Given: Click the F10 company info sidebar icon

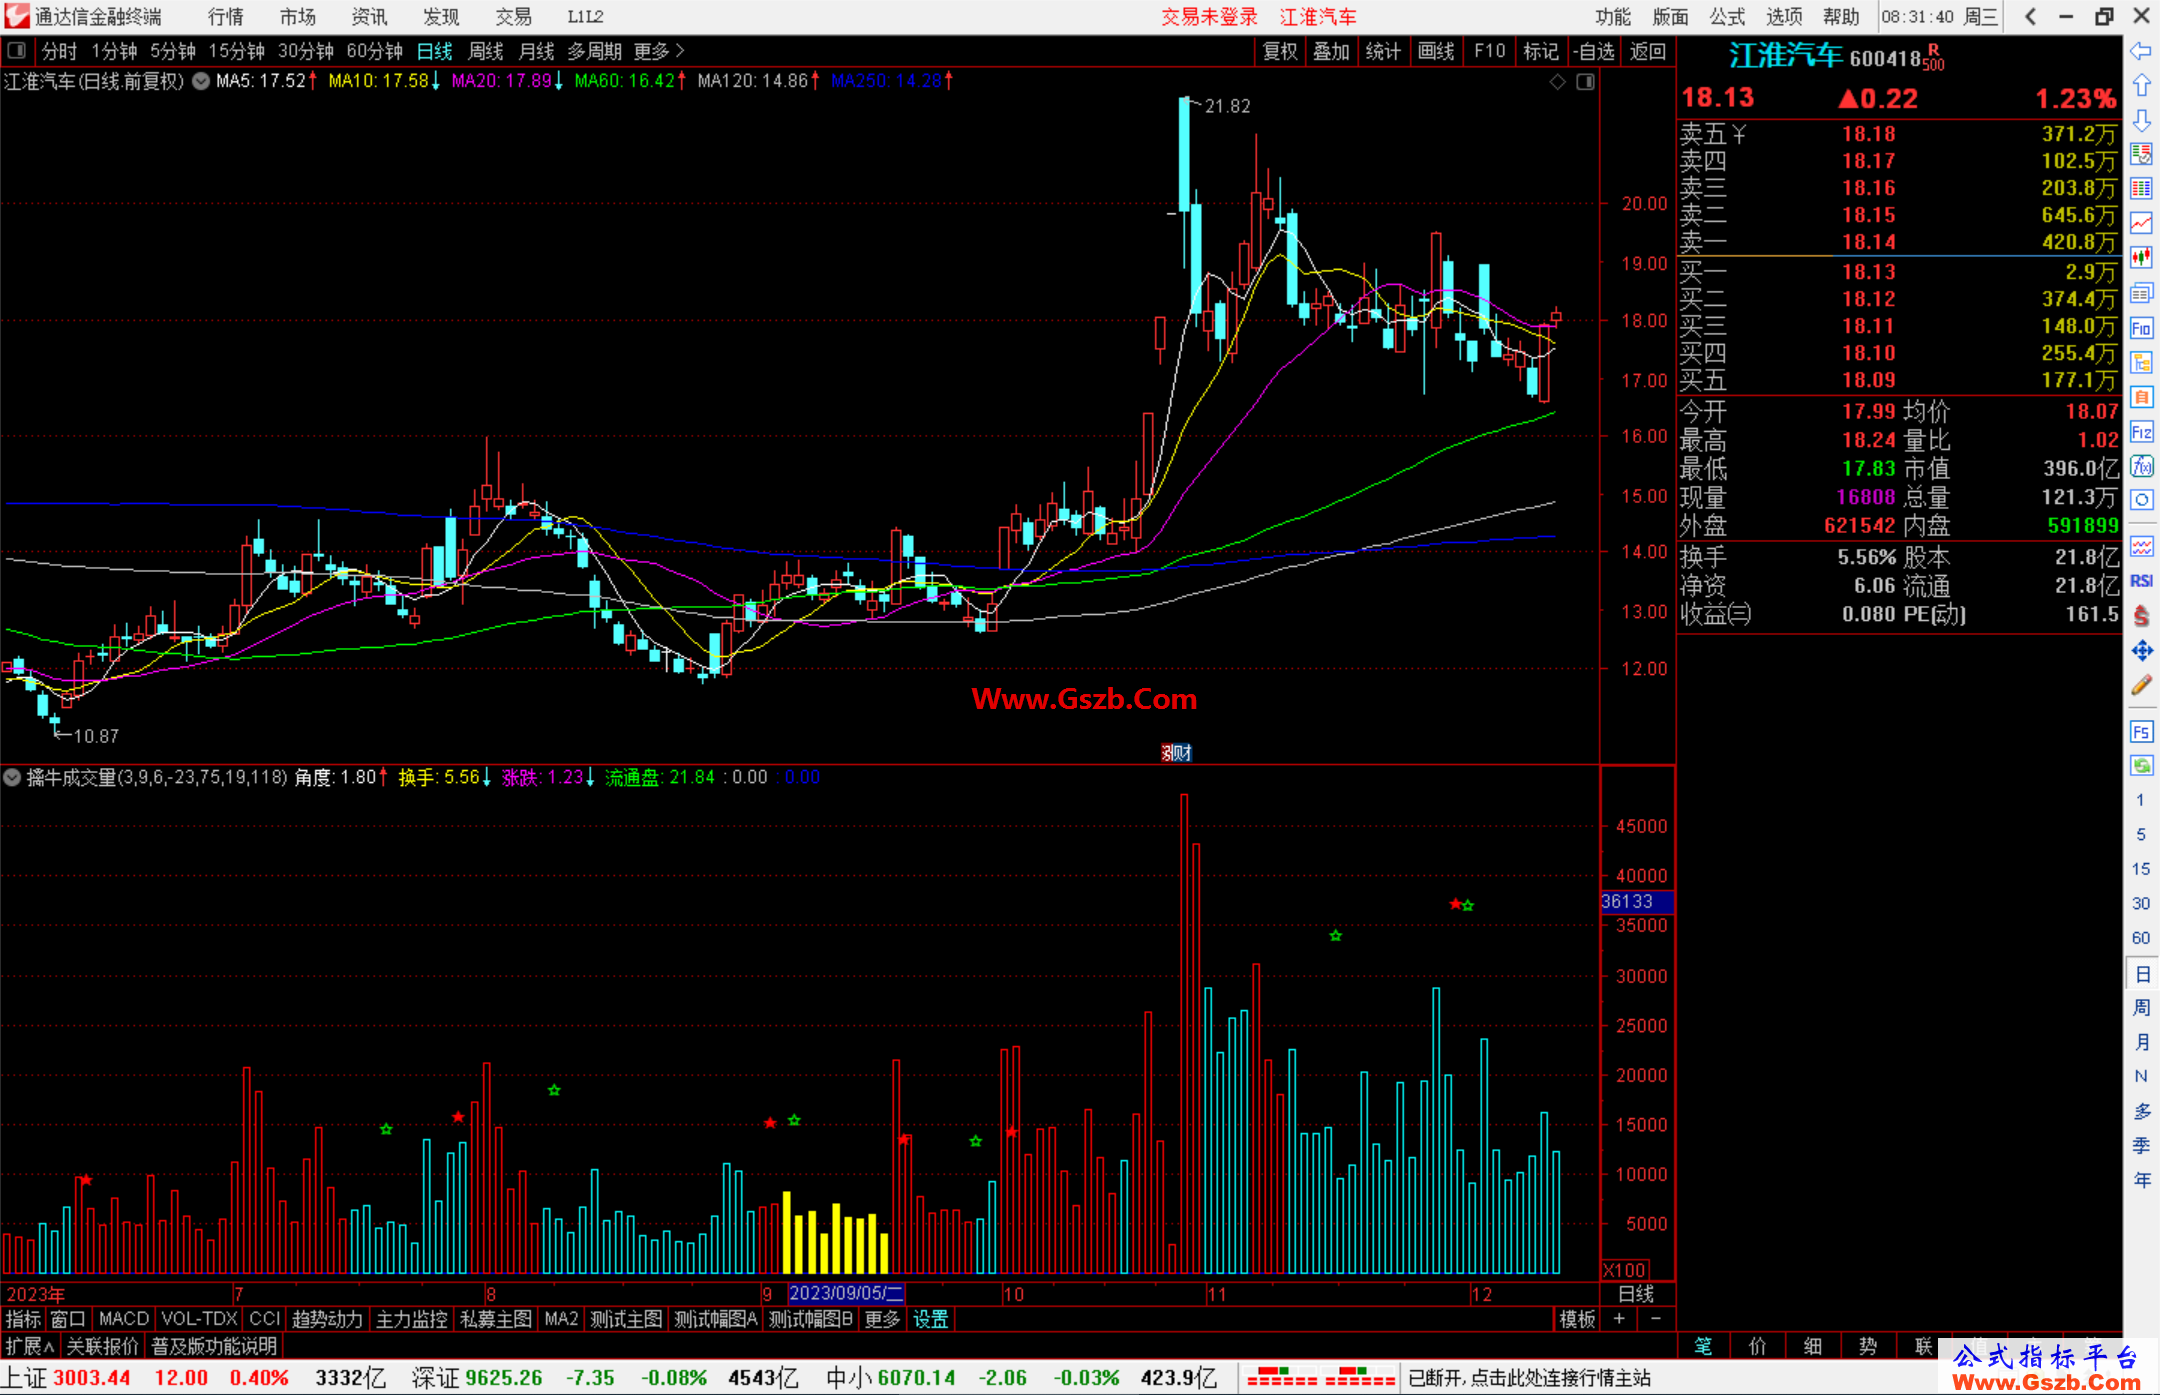Looking at the screenshot, I should [2141, 328].
